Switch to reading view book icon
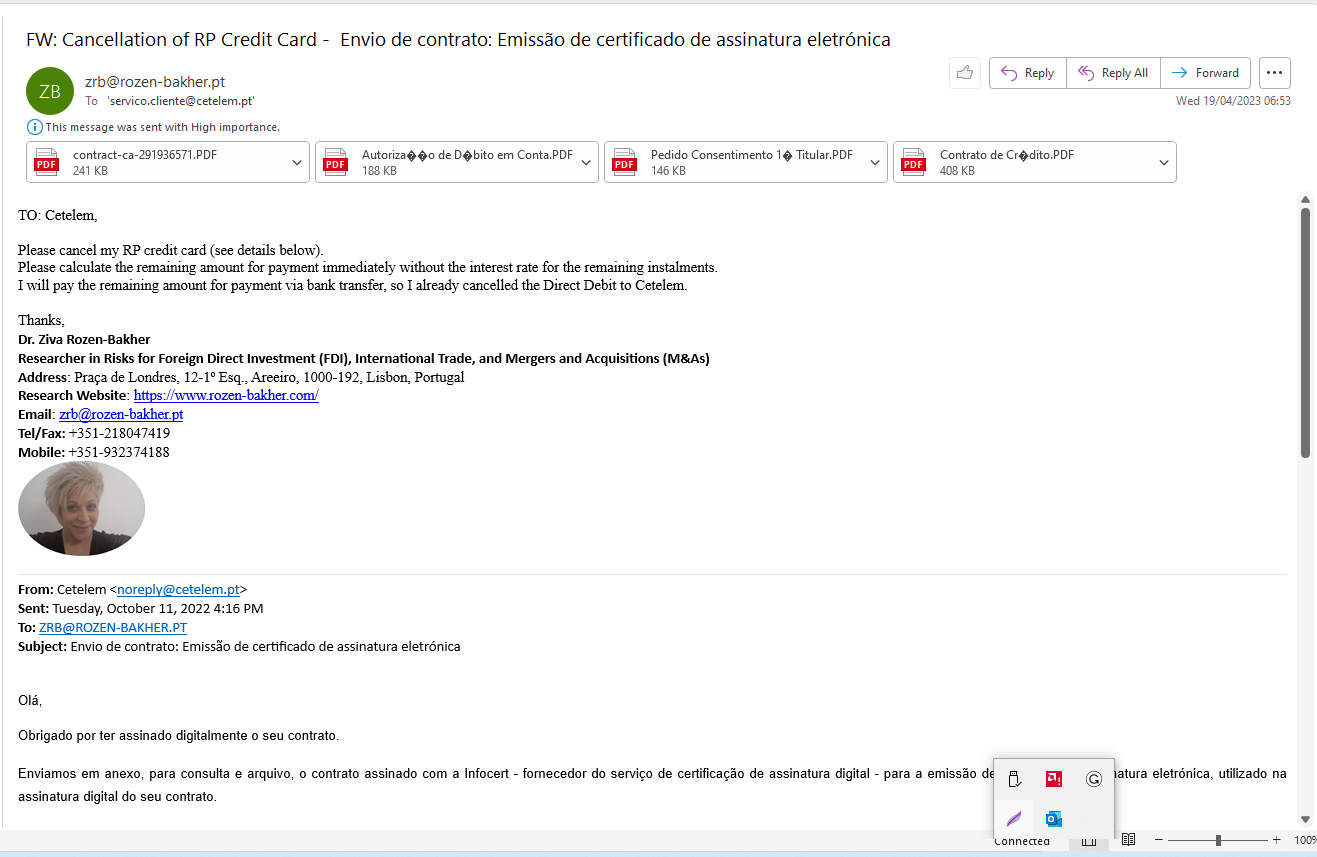This screenshot has width=1317, height=857. coord(1128,840)
